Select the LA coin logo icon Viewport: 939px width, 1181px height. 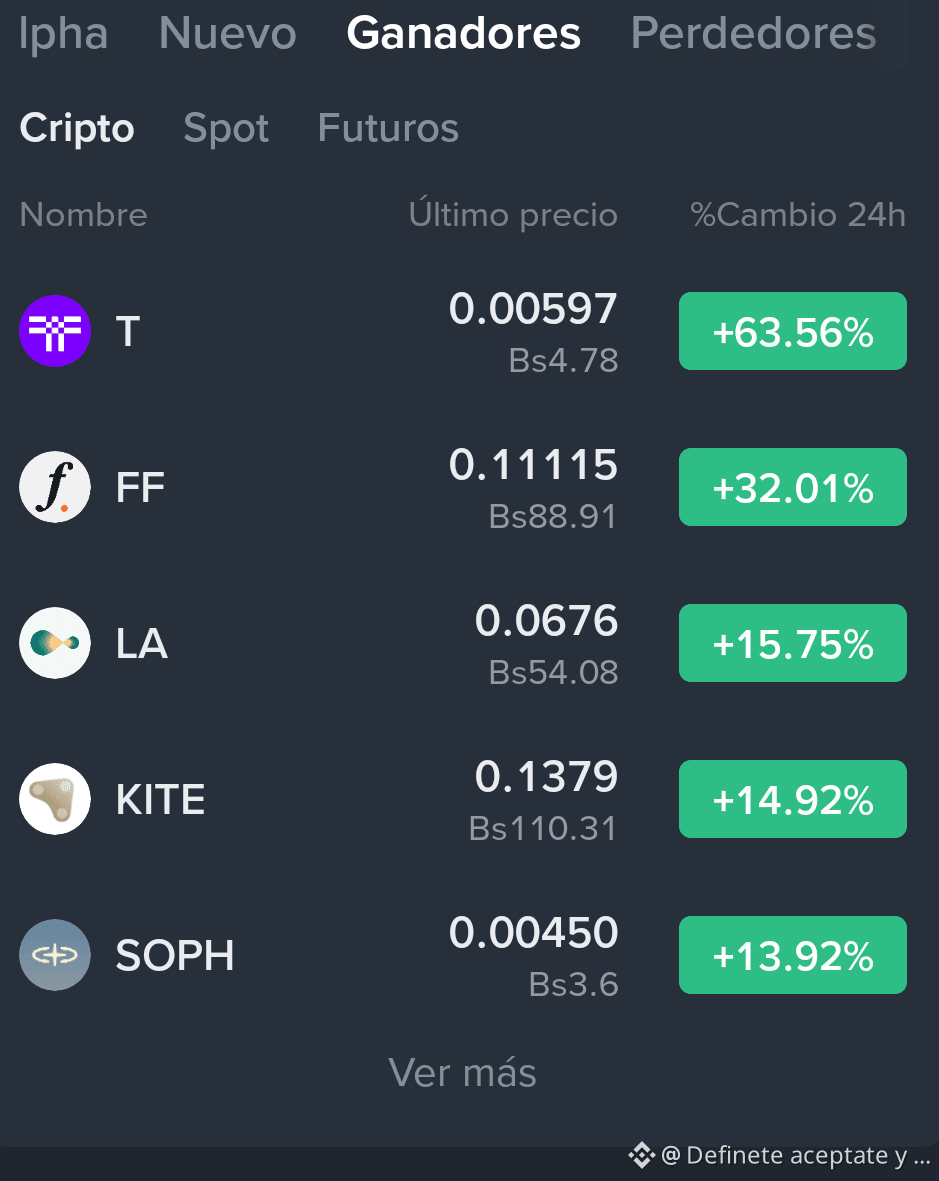55,643
